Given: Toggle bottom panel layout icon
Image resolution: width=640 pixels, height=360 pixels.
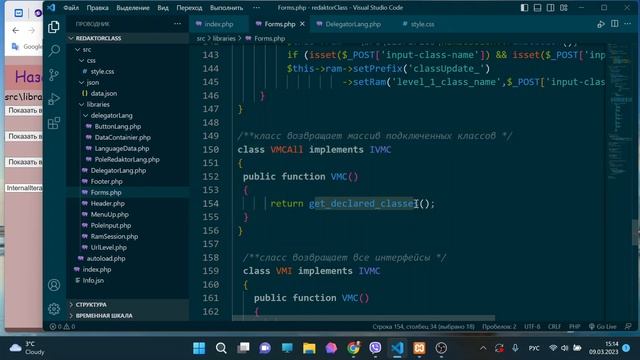Looking at the screenshot, I should [x=538, y=8].
